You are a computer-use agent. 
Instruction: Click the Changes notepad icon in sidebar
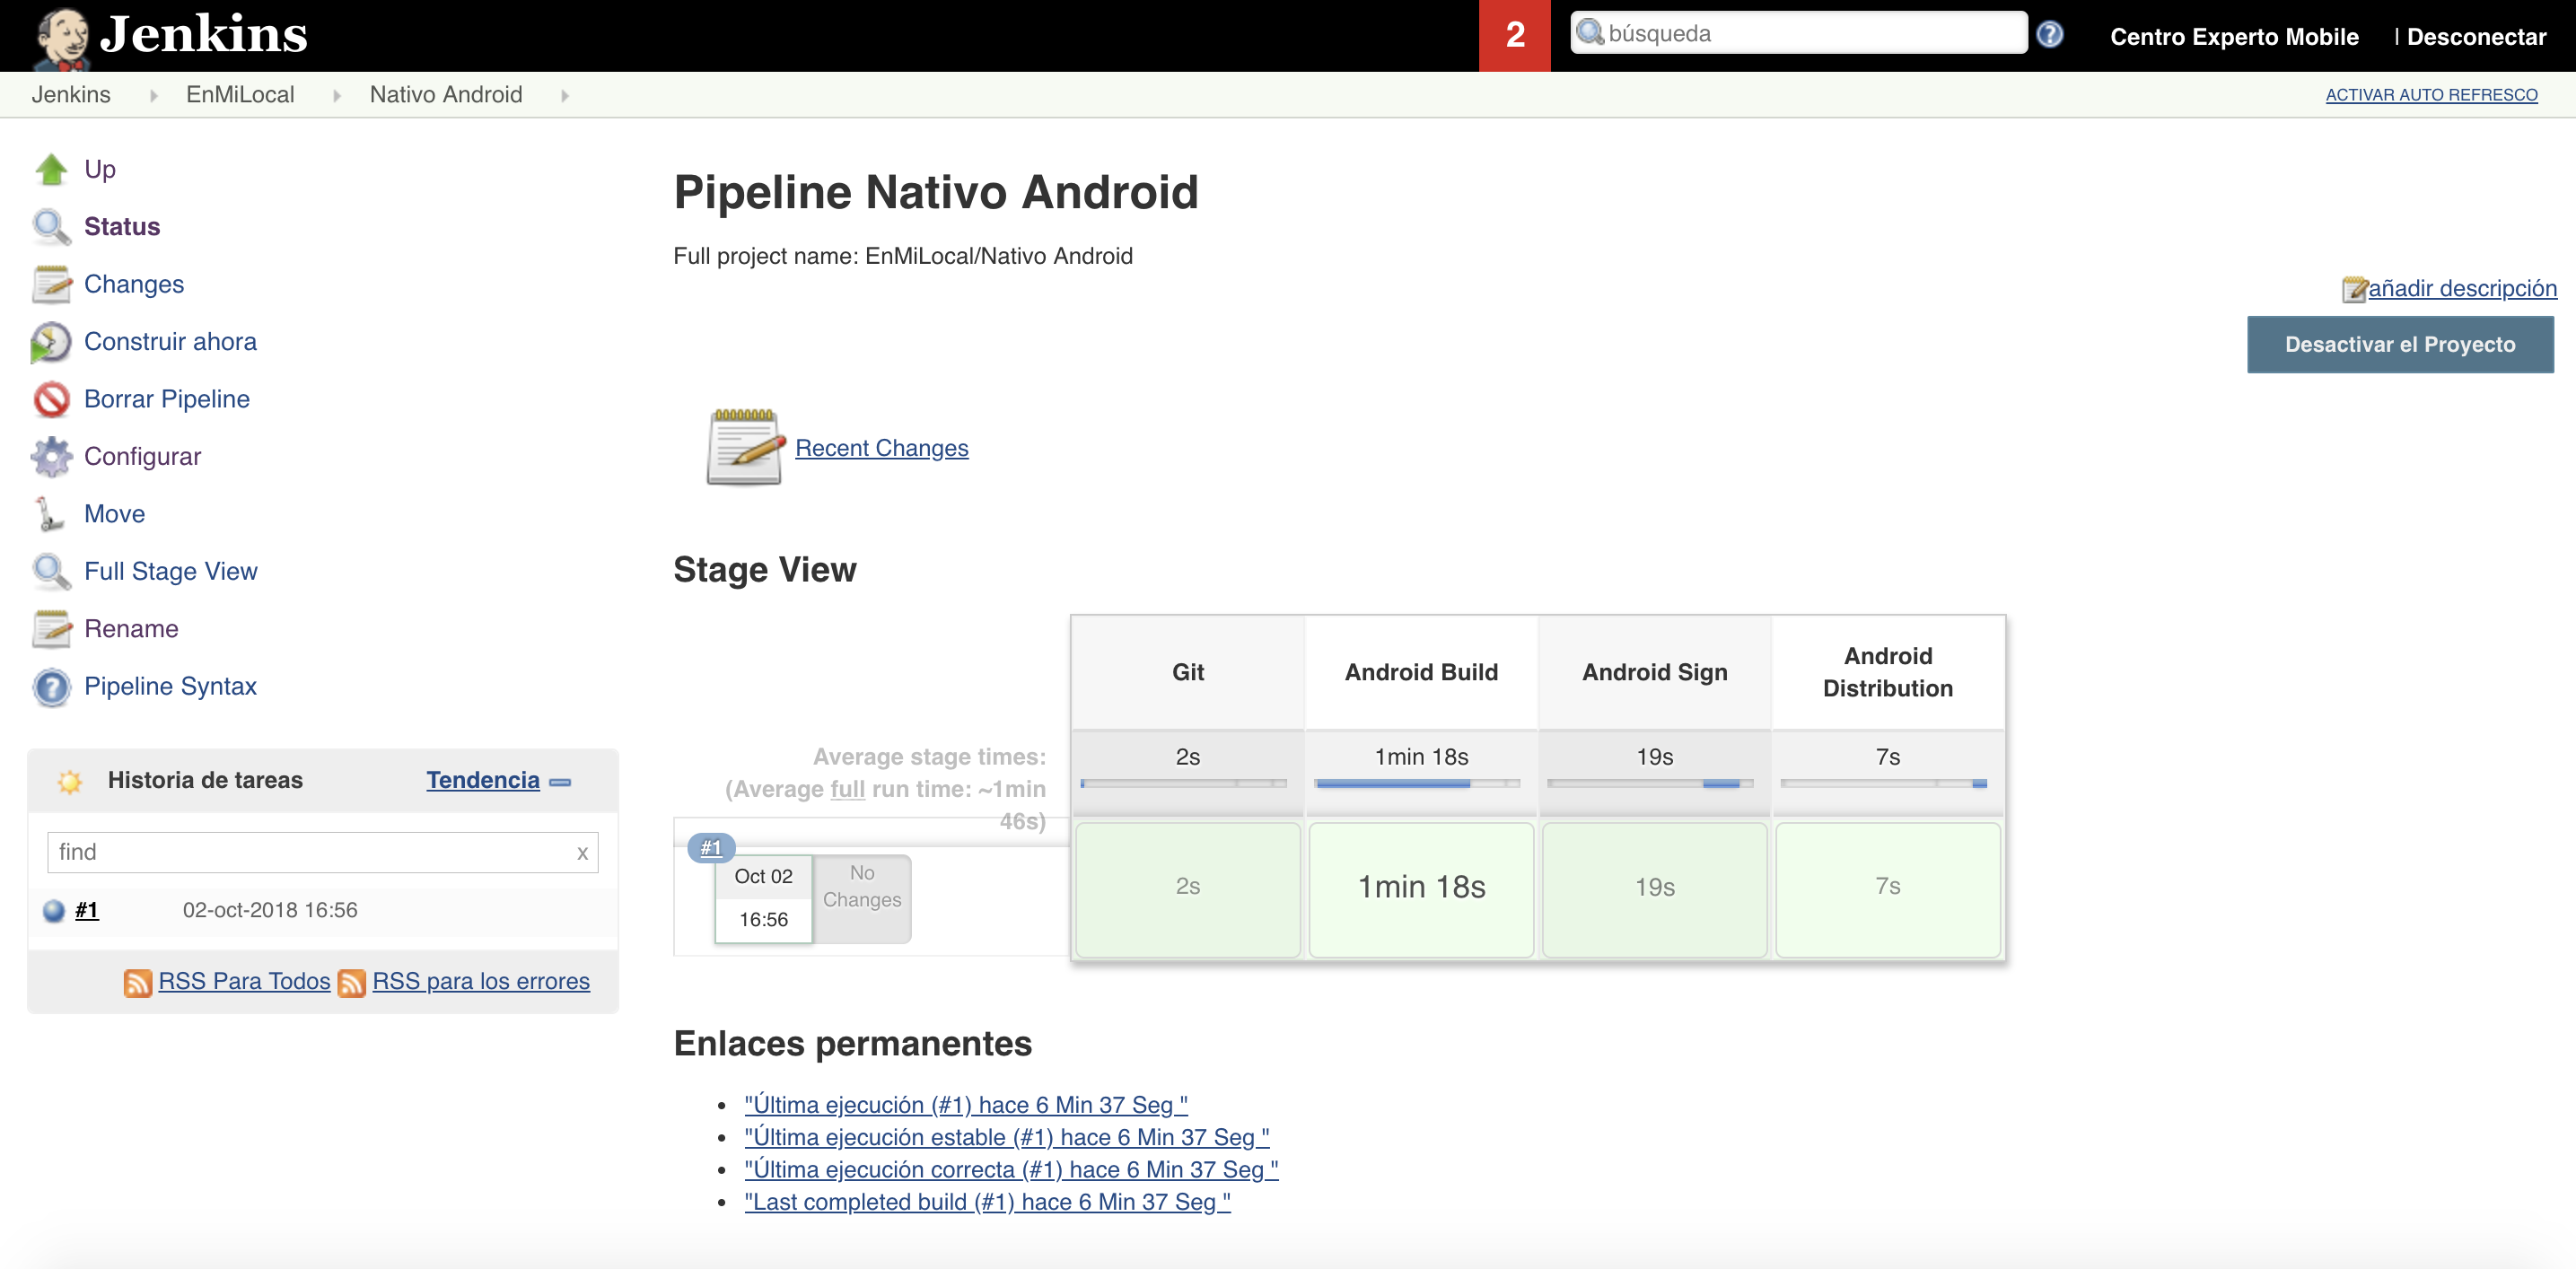coord(51,284)
